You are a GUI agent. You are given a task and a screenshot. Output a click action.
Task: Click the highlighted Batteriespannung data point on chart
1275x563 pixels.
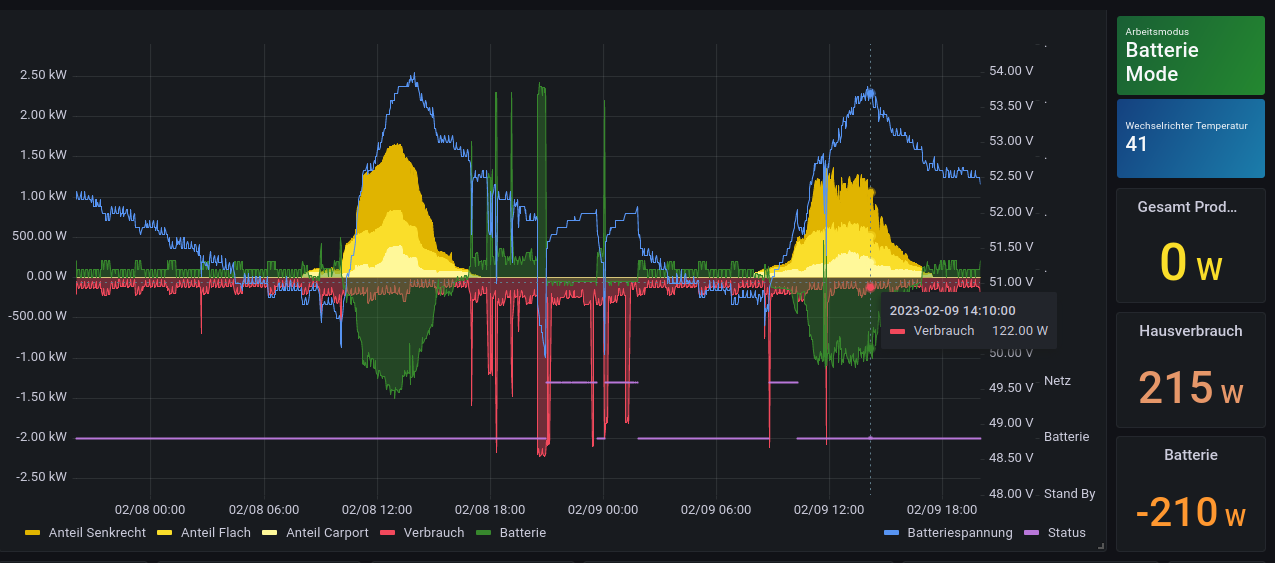coord(870,93)
